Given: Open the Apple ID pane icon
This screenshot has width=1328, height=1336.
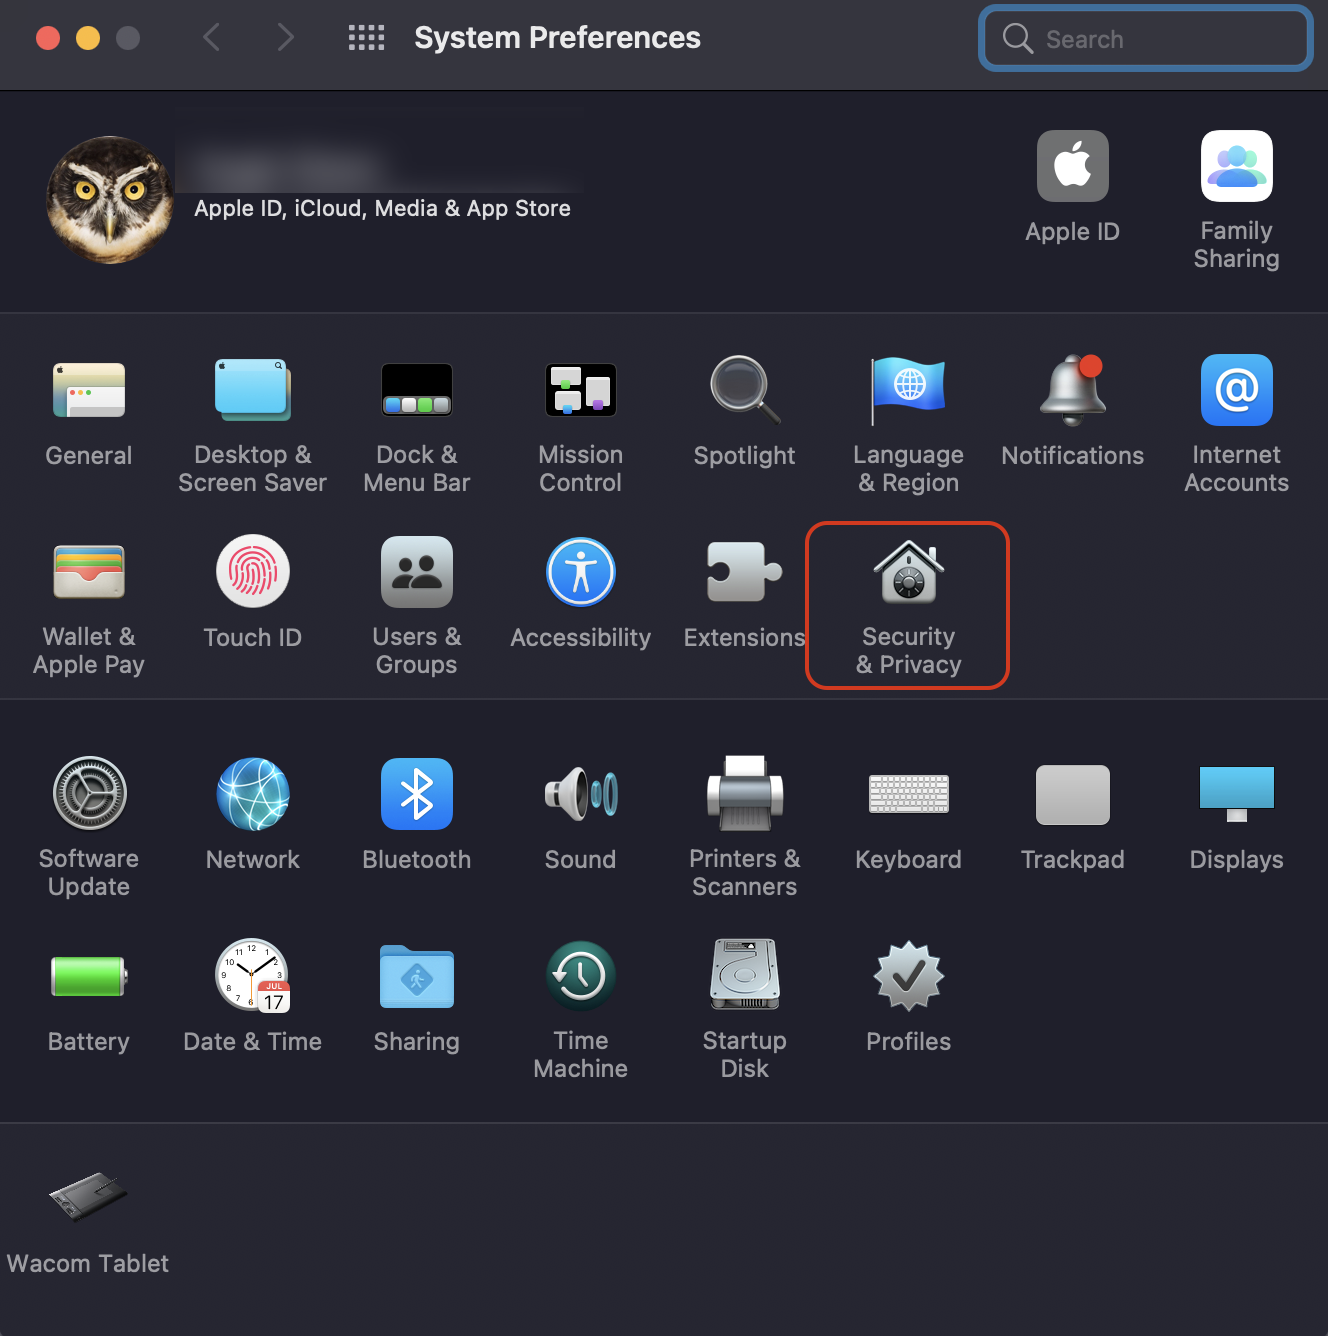Looking at the screenshot, I should (1073, 166).
